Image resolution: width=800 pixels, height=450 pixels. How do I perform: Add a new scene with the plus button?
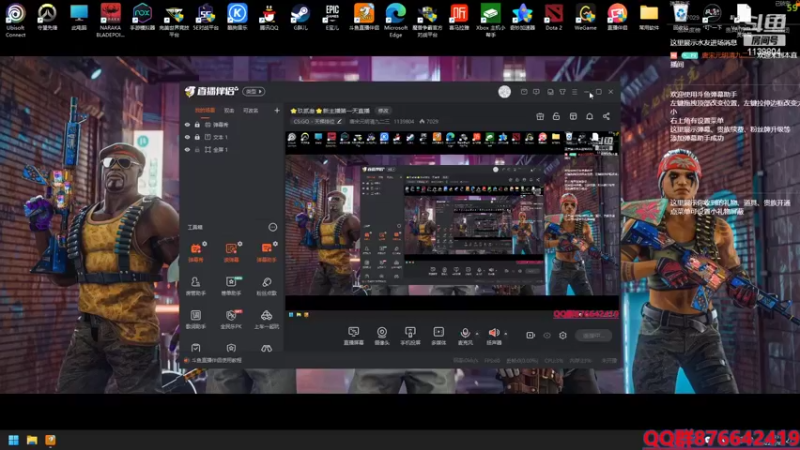tap(277, 110)
